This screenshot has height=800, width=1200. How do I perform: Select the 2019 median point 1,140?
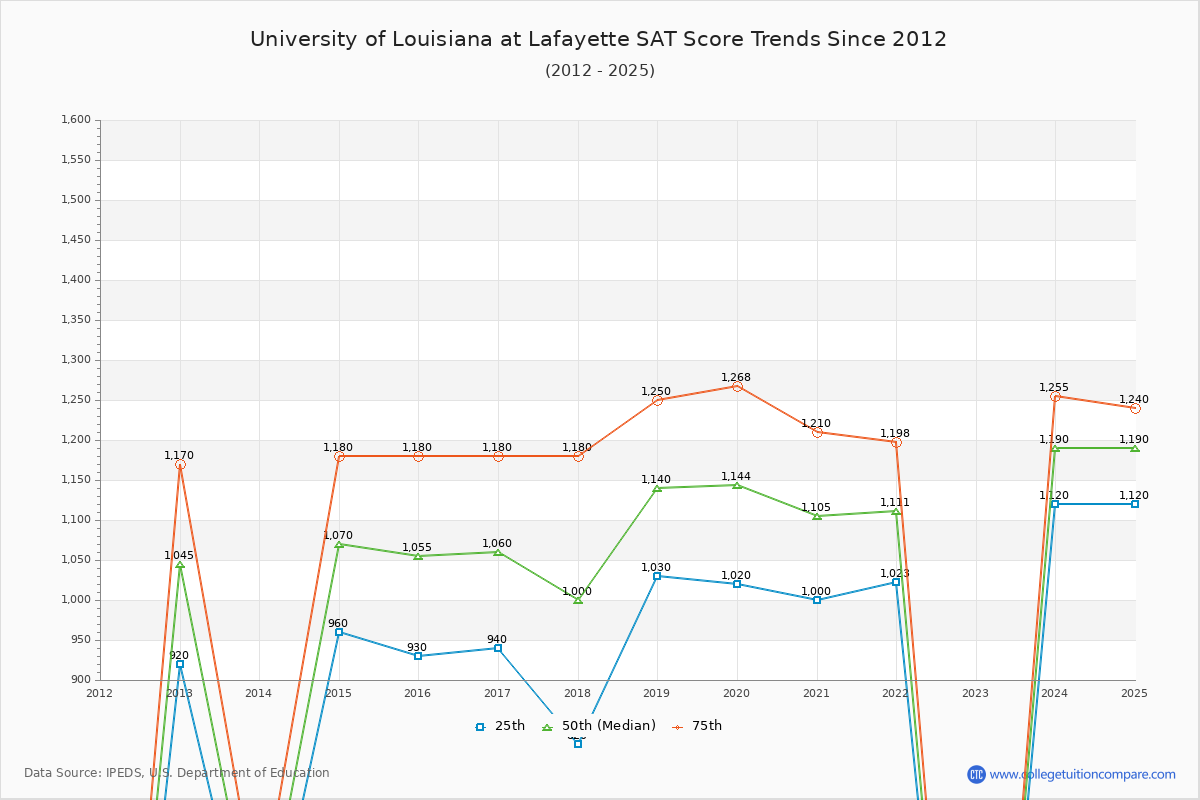coord(657,488)
